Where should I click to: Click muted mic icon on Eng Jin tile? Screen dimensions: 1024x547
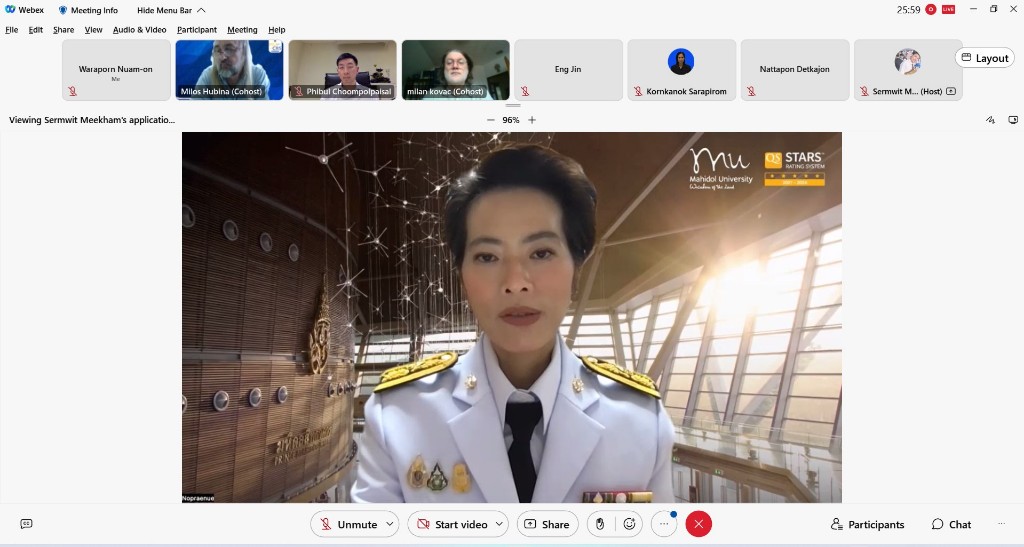[x=525, y=91]
